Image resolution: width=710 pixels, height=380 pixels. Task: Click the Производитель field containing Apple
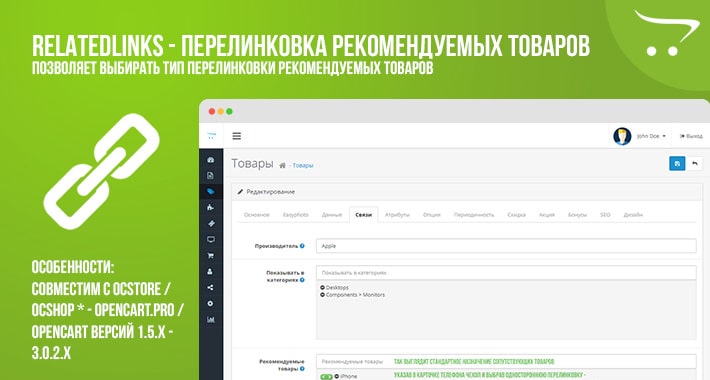point(506,246)
